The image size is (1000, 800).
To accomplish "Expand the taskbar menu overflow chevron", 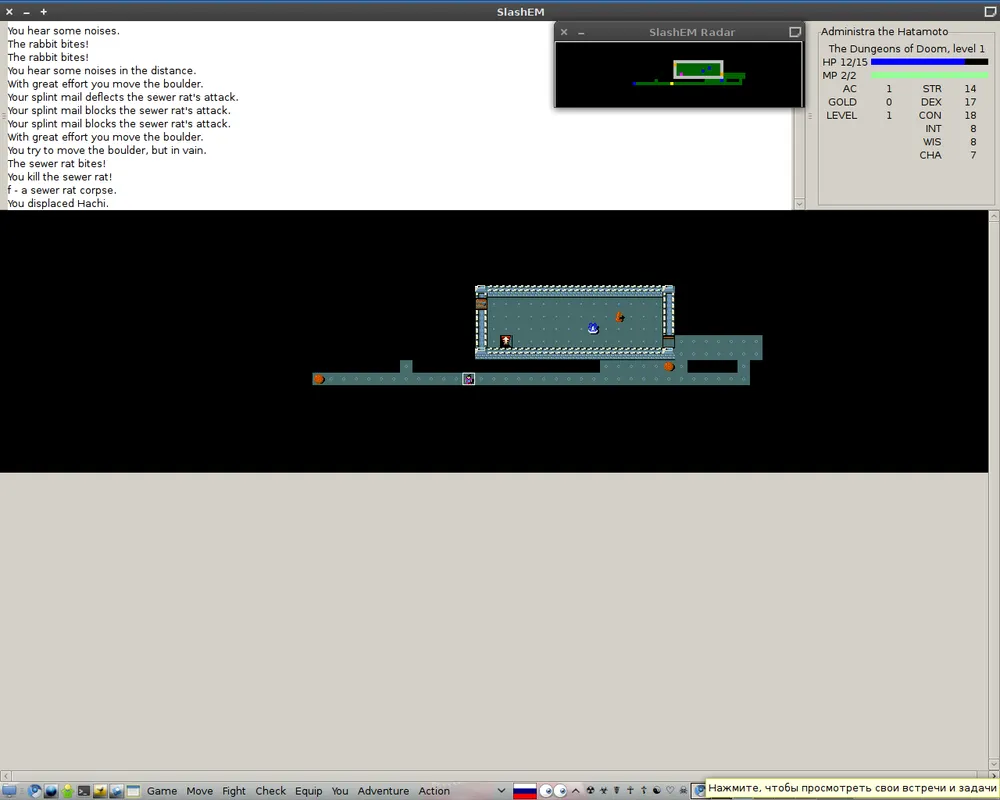I will (x=501, y=791).
